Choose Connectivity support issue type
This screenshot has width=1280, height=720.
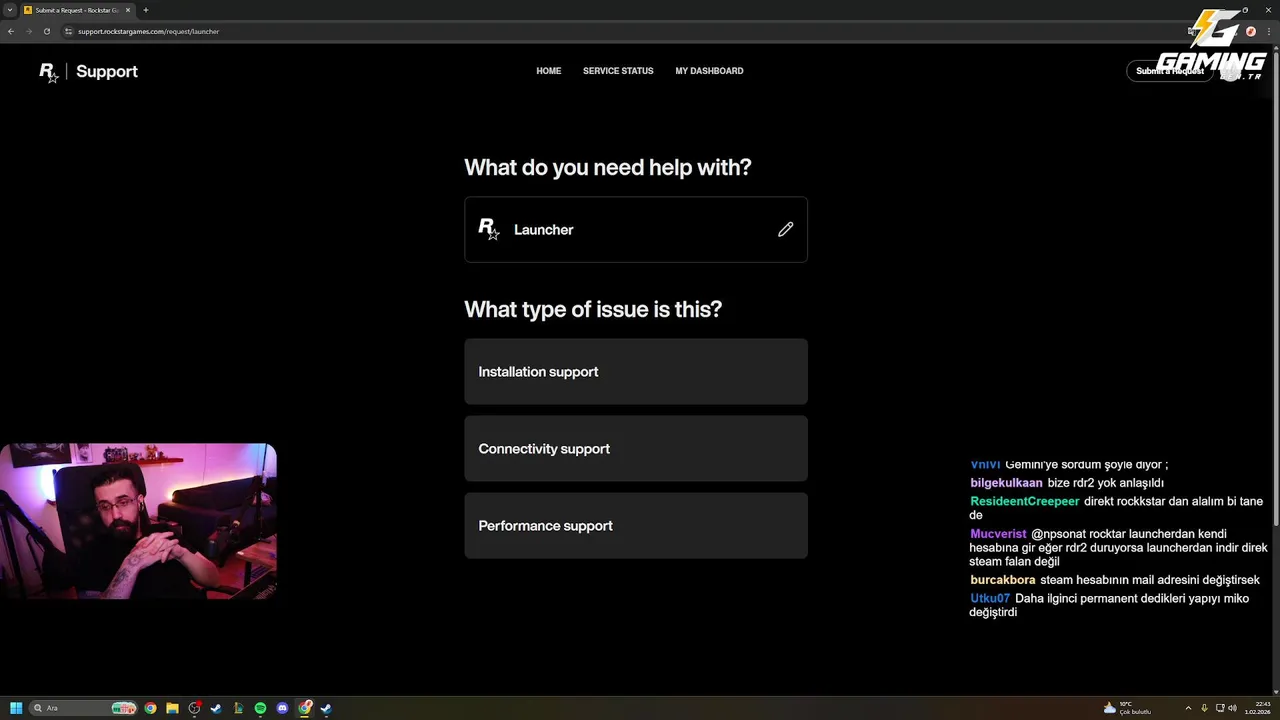(636, 448)
